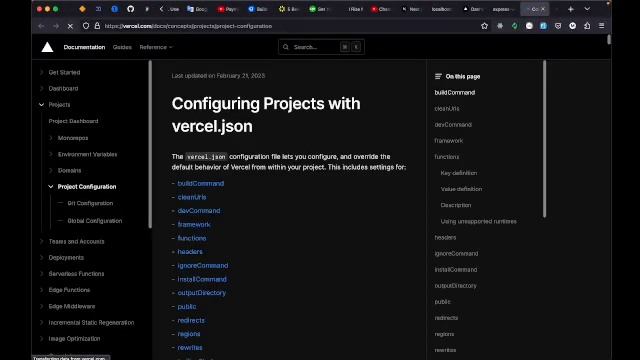Screen dimensions: 640x360
Task: Close the current Vercel tab
Action: [543, 9]
